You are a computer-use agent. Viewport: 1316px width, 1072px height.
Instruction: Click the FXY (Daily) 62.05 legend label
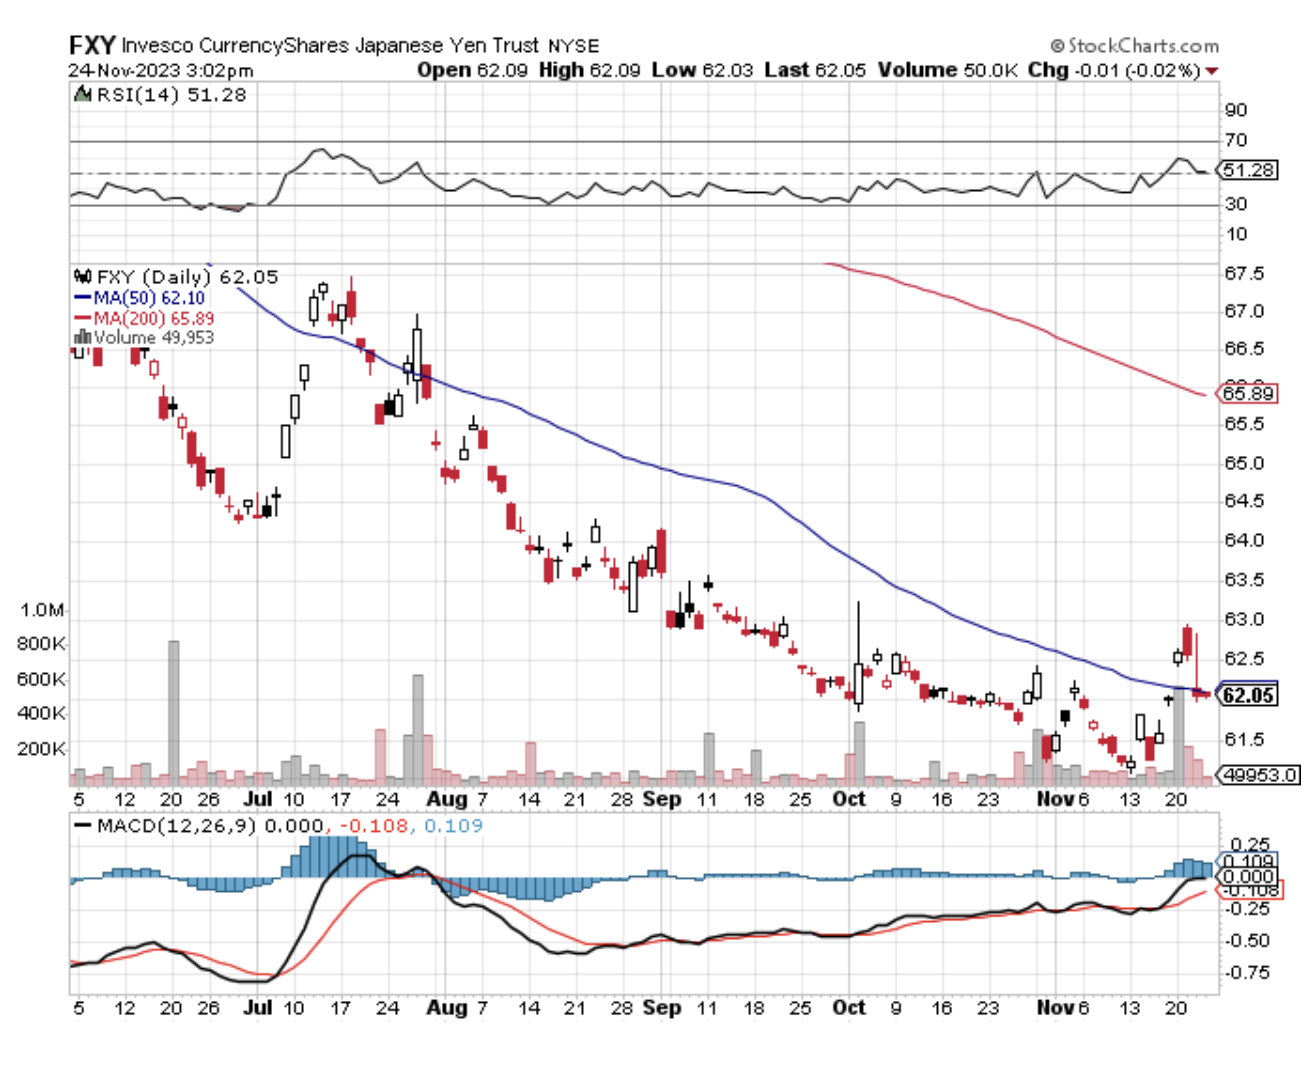click(x=187, y=277)
